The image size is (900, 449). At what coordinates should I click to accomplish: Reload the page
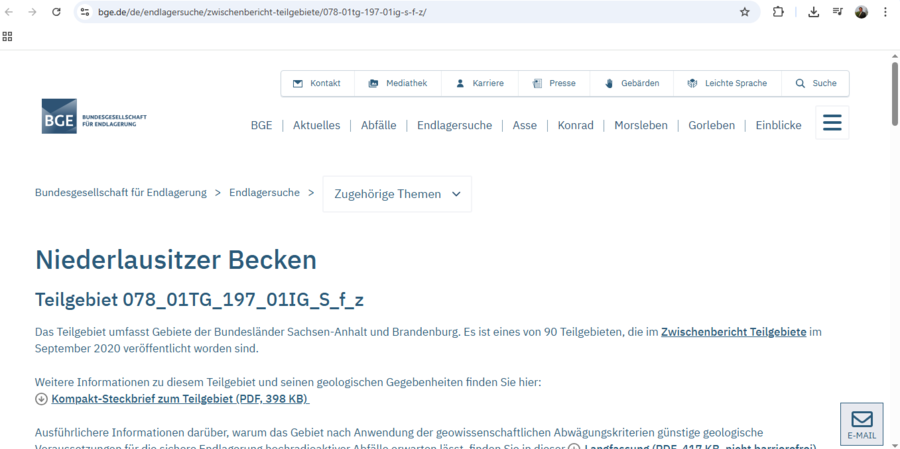click(56, 12)
